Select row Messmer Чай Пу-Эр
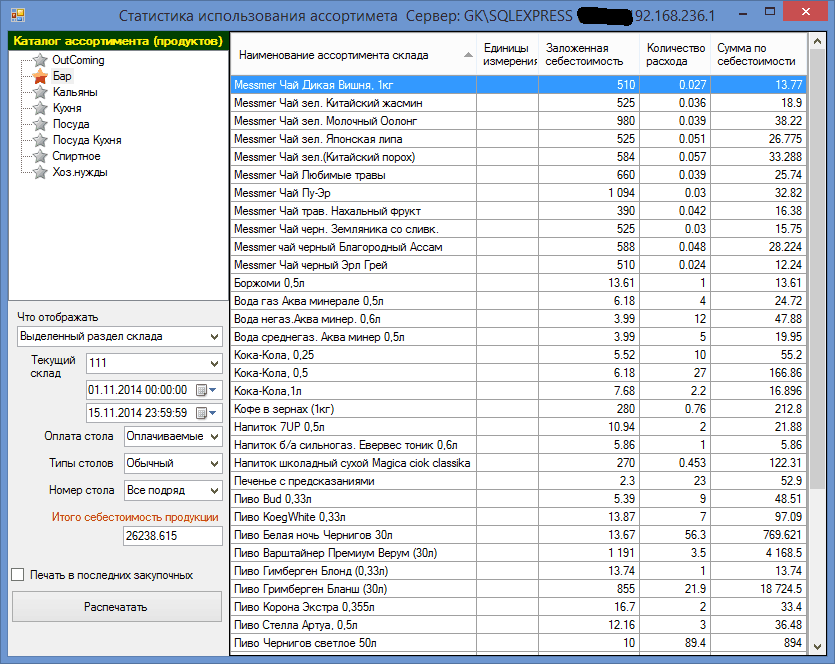Screen dimensions: 835x664 coord(518,193)
